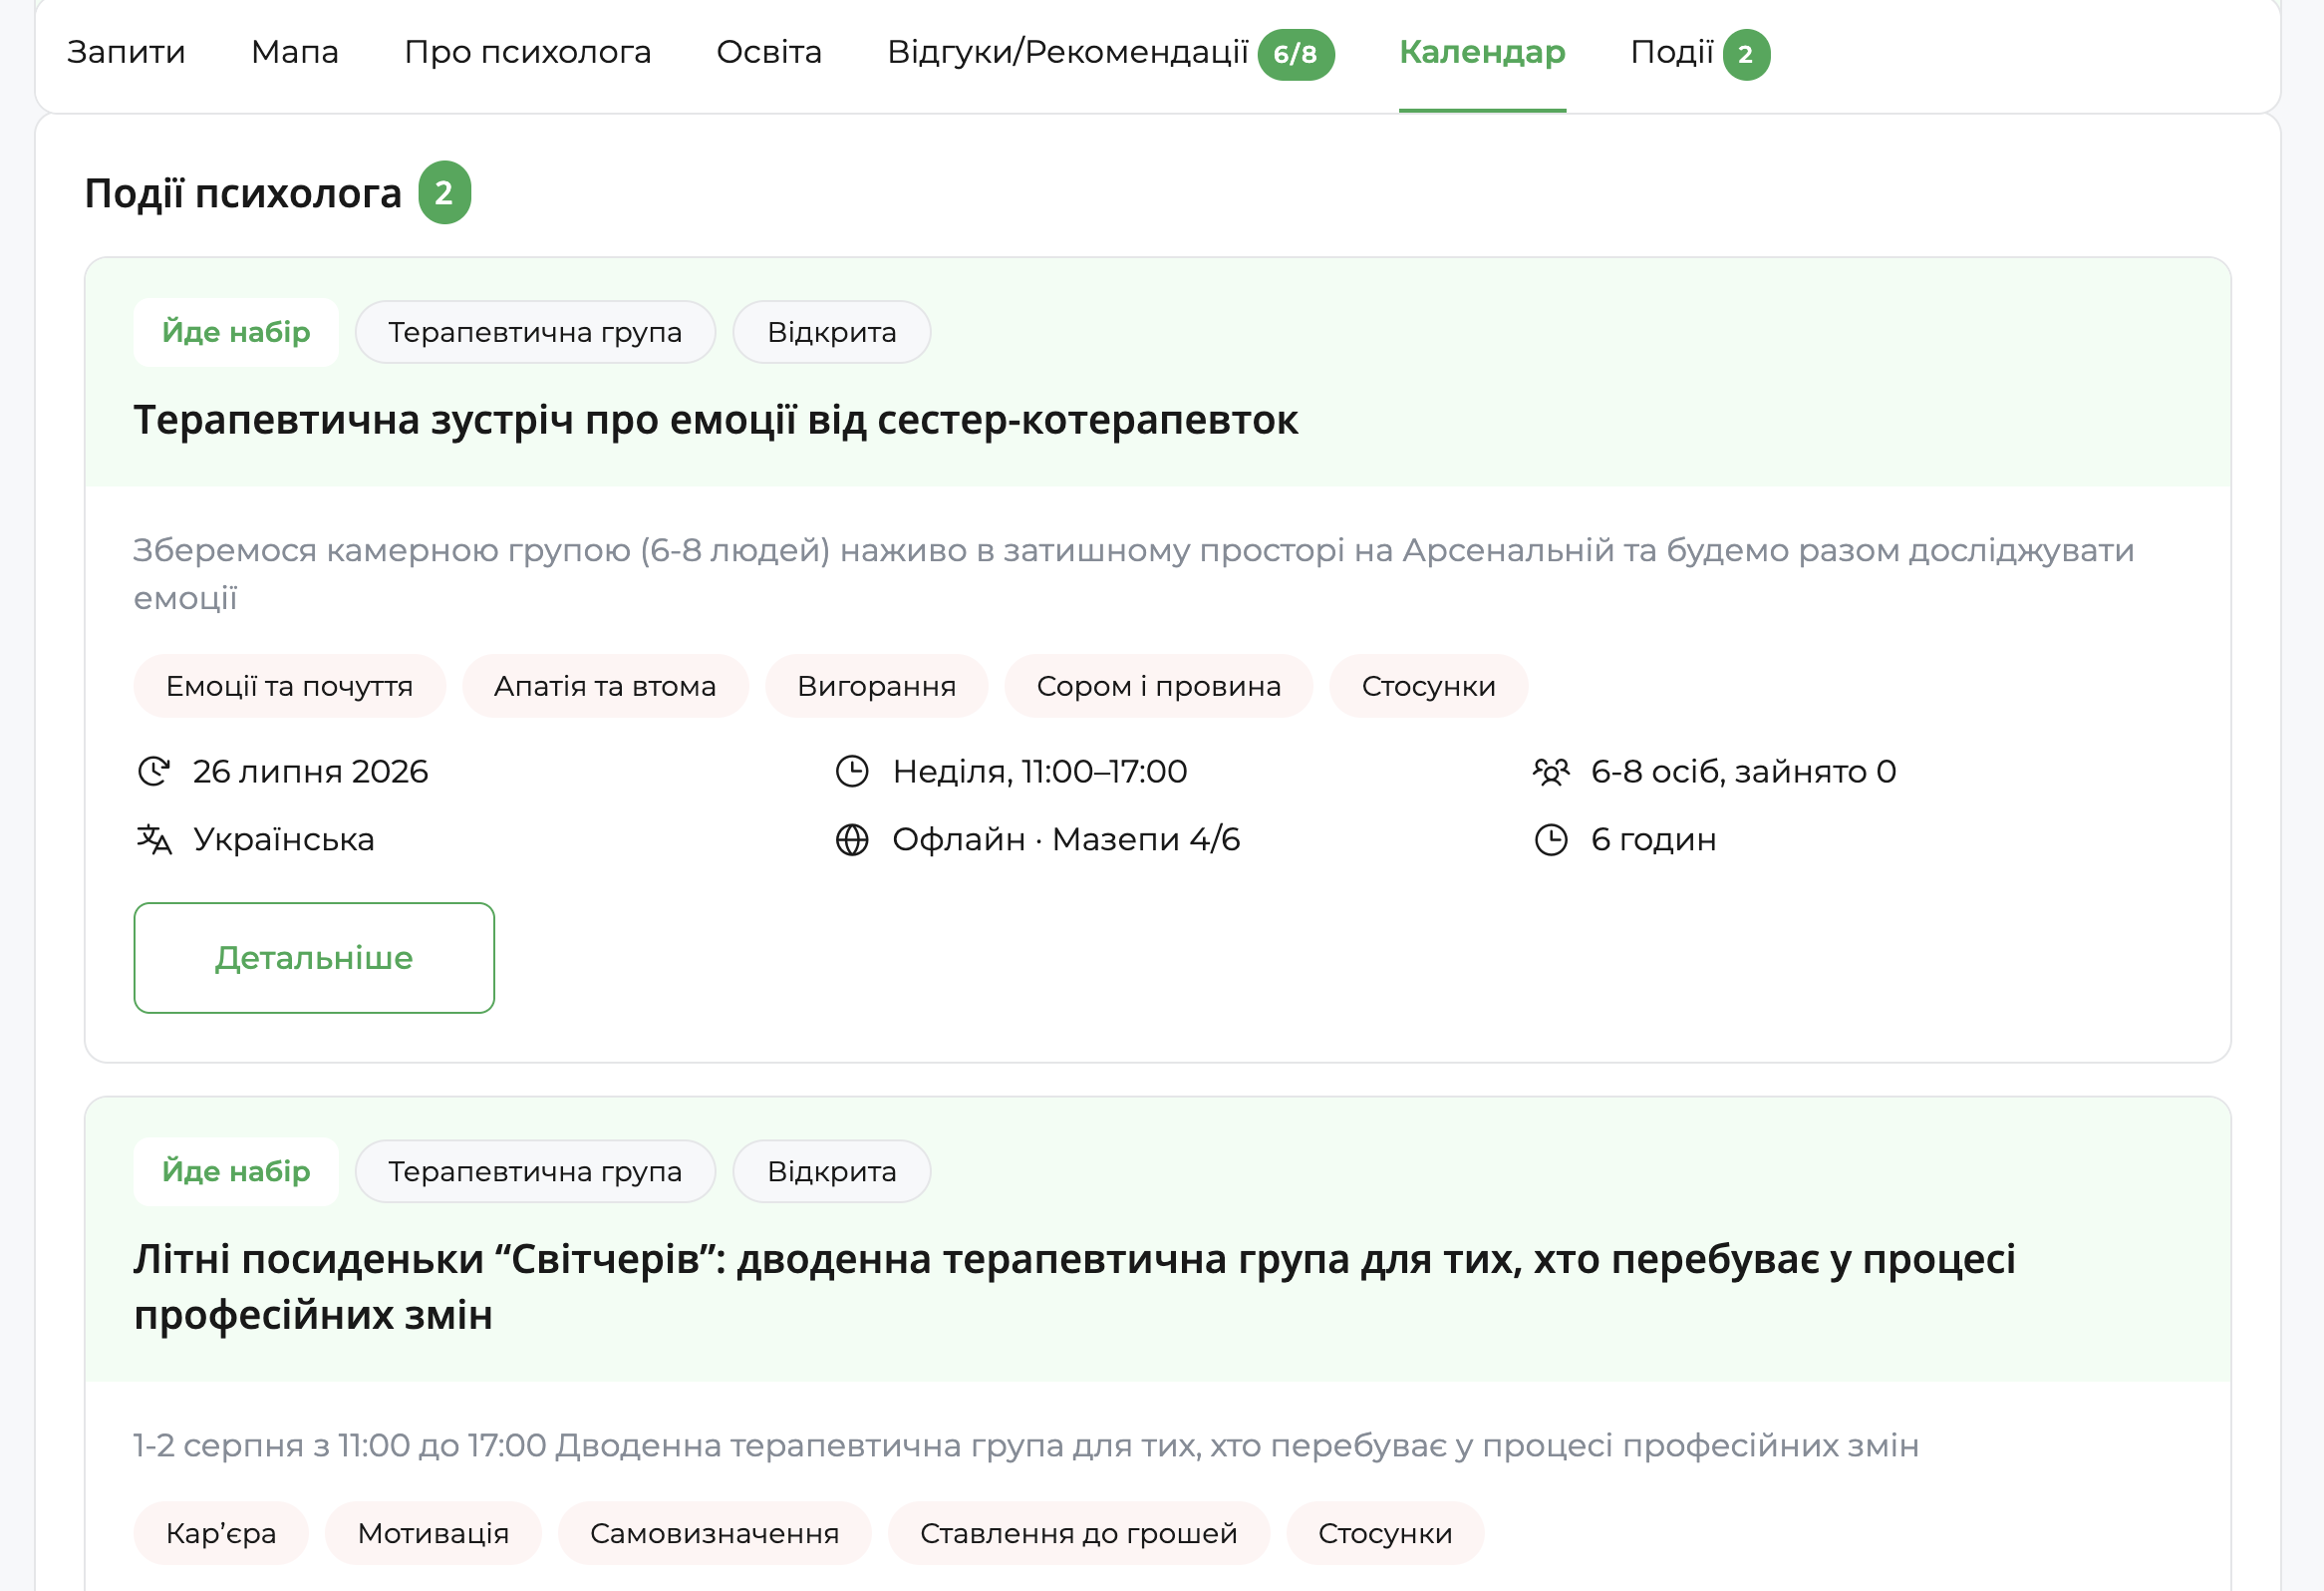Click the language icon beside Українська
This screenshot has height=1591, width=2324.
pyautogui.click(x=154, y=839)
